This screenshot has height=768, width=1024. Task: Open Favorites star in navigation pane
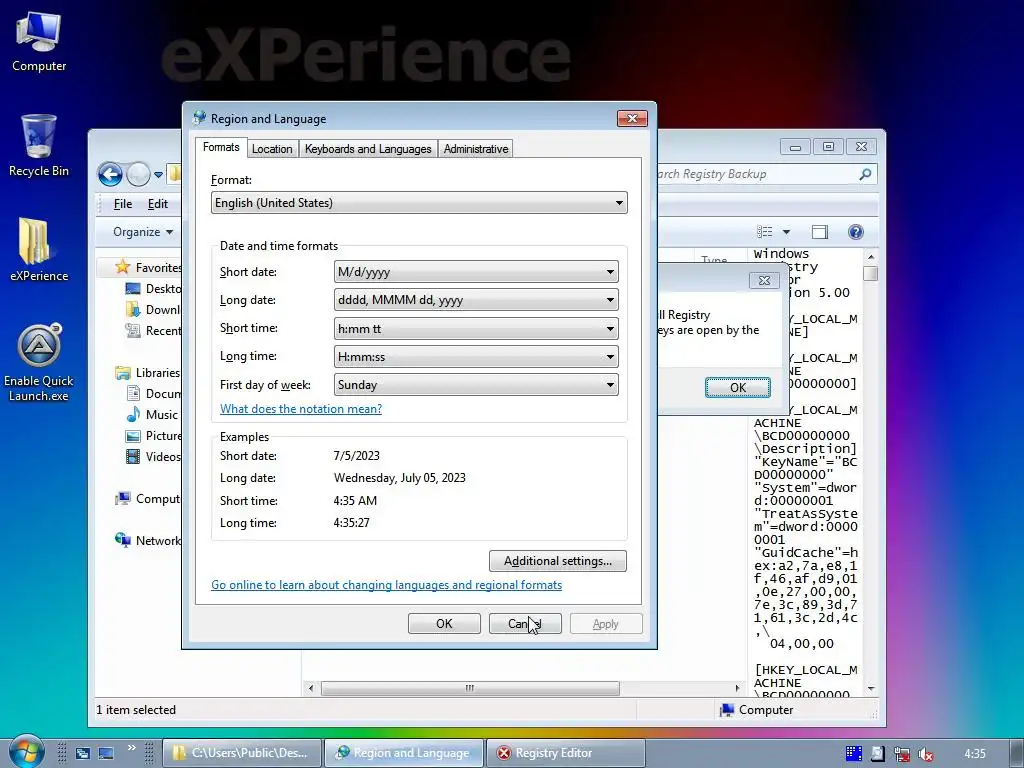[121, 267]
